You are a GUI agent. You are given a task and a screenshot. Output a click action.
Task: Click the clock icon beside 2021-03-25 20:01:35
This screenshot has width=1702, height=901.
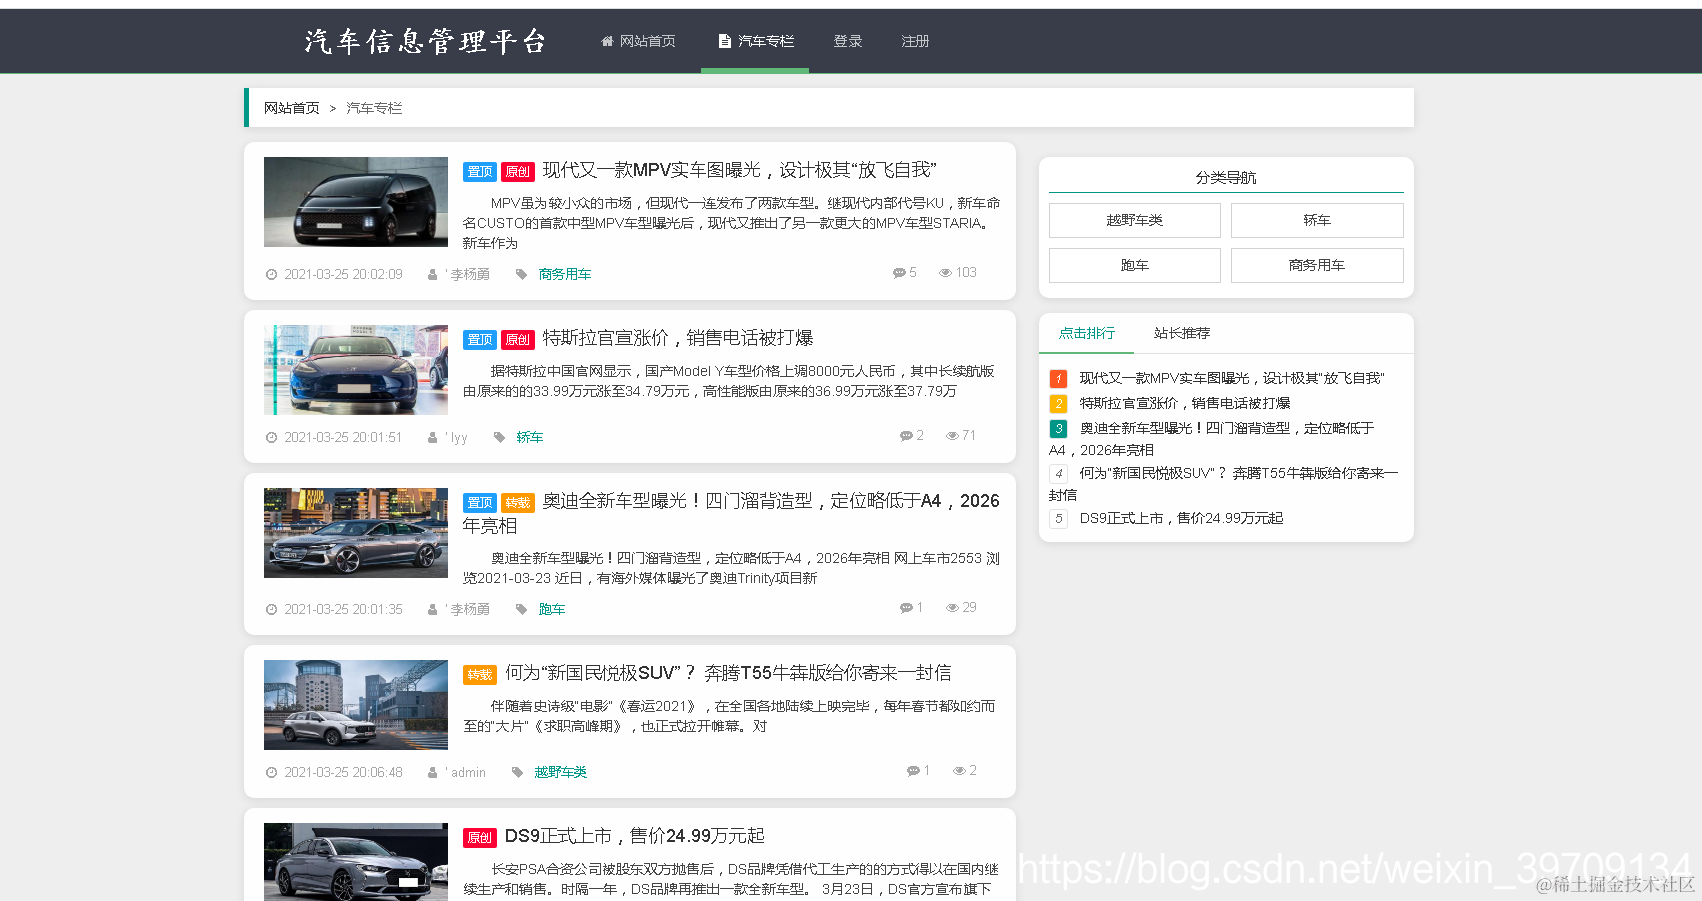(271, 609)
